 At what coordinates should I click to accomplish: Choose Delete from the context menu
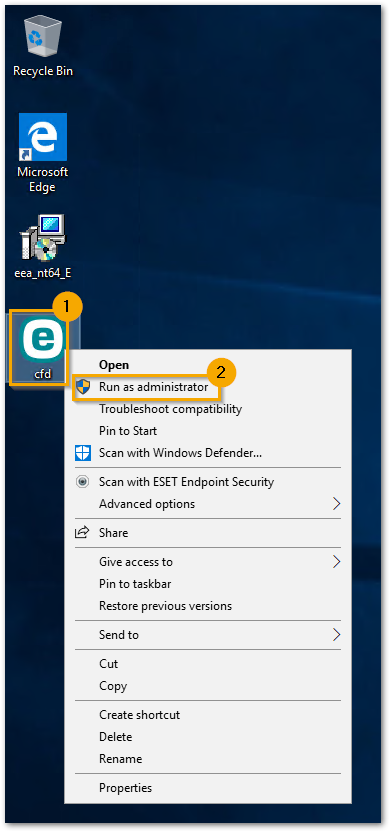pyautogui.click(x=208, y=737)
